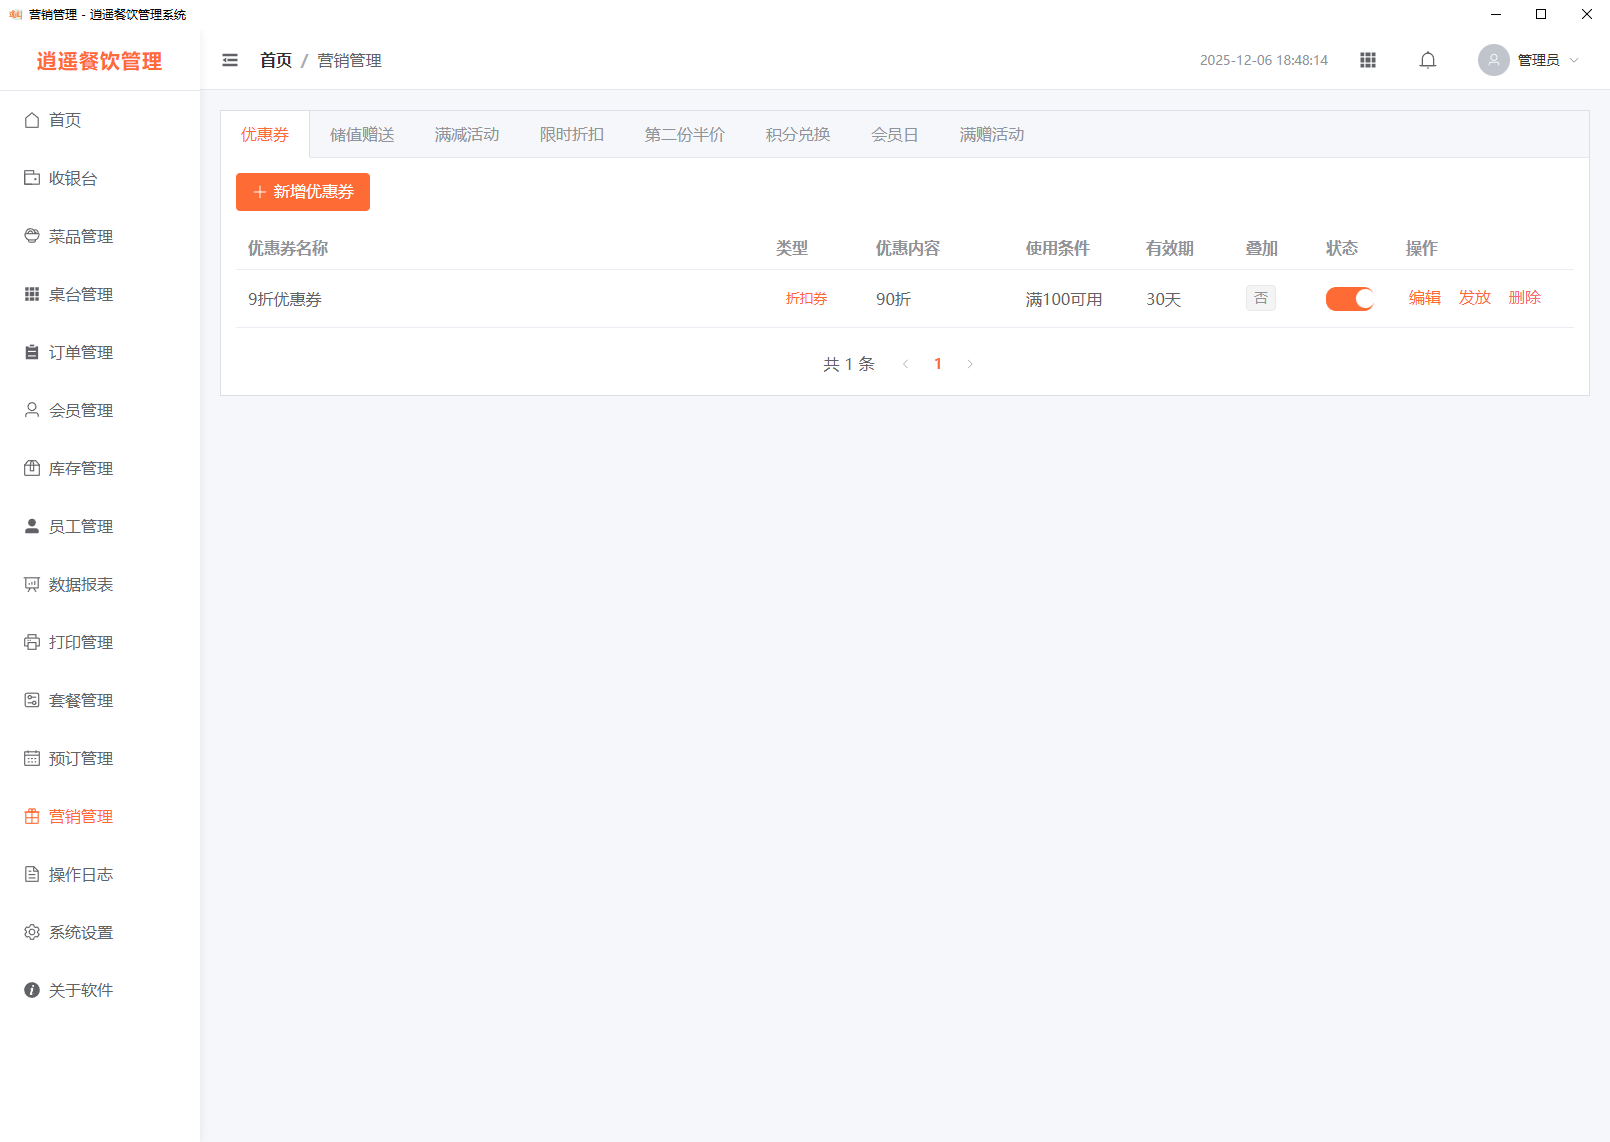
Task: Click page number 1 in pagination
Action: coord(938,364)
